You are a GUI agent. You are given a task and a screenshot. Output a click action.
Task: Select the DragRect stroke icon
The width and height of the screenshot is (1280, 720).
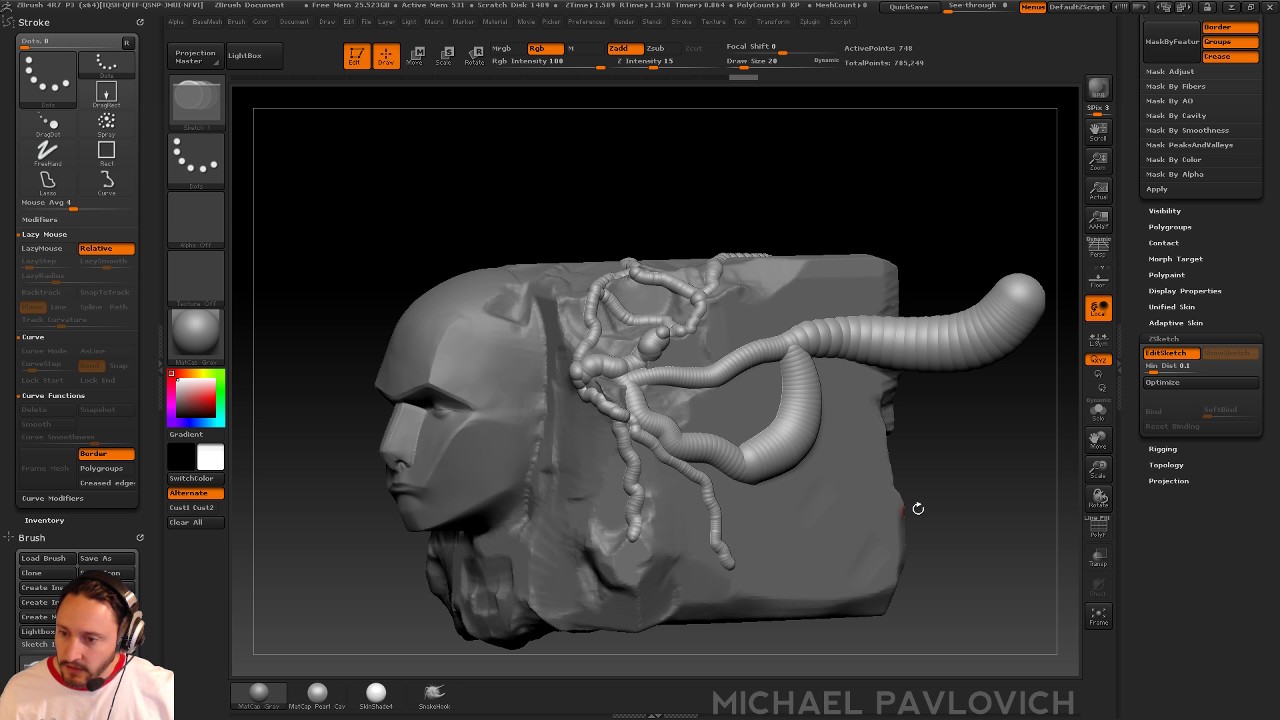[106, 95]
